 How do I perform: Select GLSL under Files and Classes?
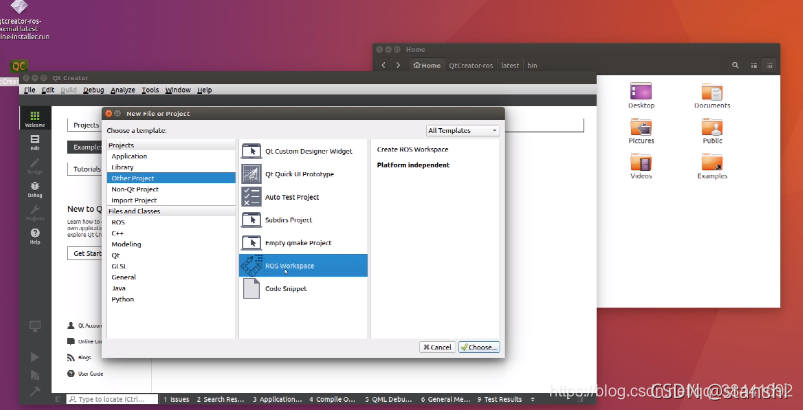(x=171, y=266)
